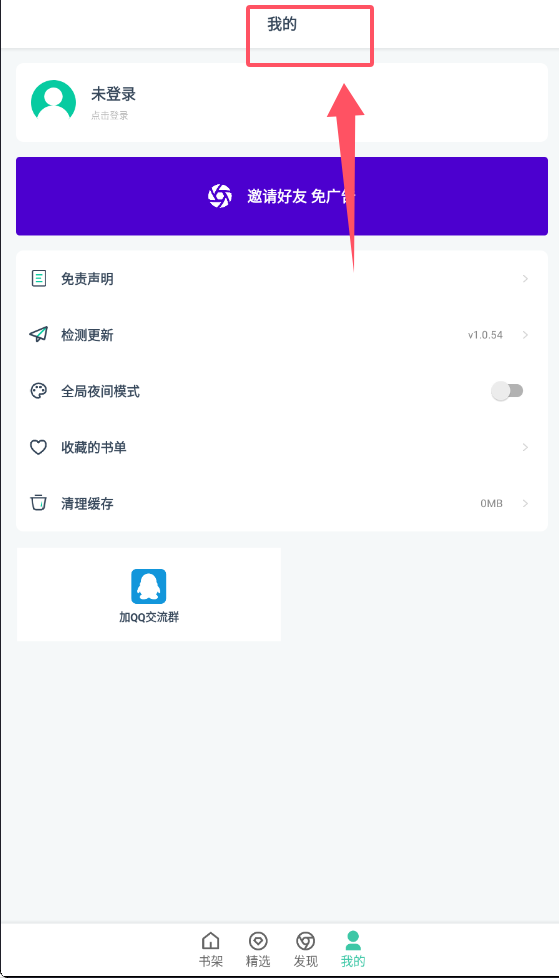Click the 免责声明 document icon
The width and height of the screenshot is (559, 978).
pyautogui.click(x=39, y=279)
